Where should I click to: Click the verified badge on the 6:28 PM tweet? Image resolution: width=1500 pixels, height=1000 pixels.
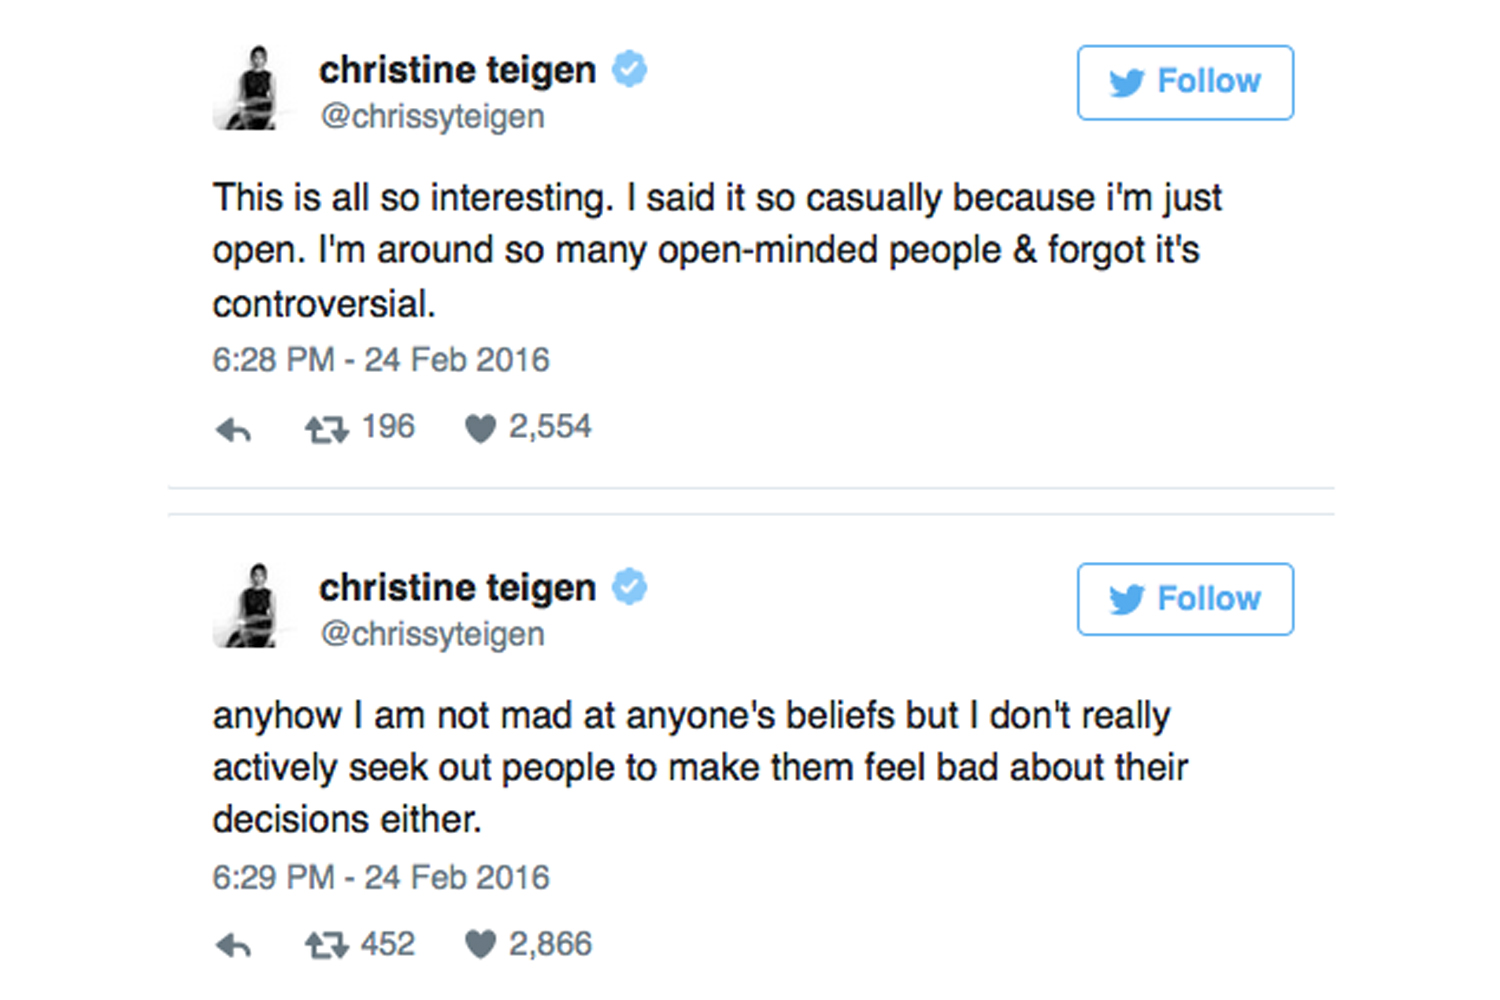[x=629, y=69]
